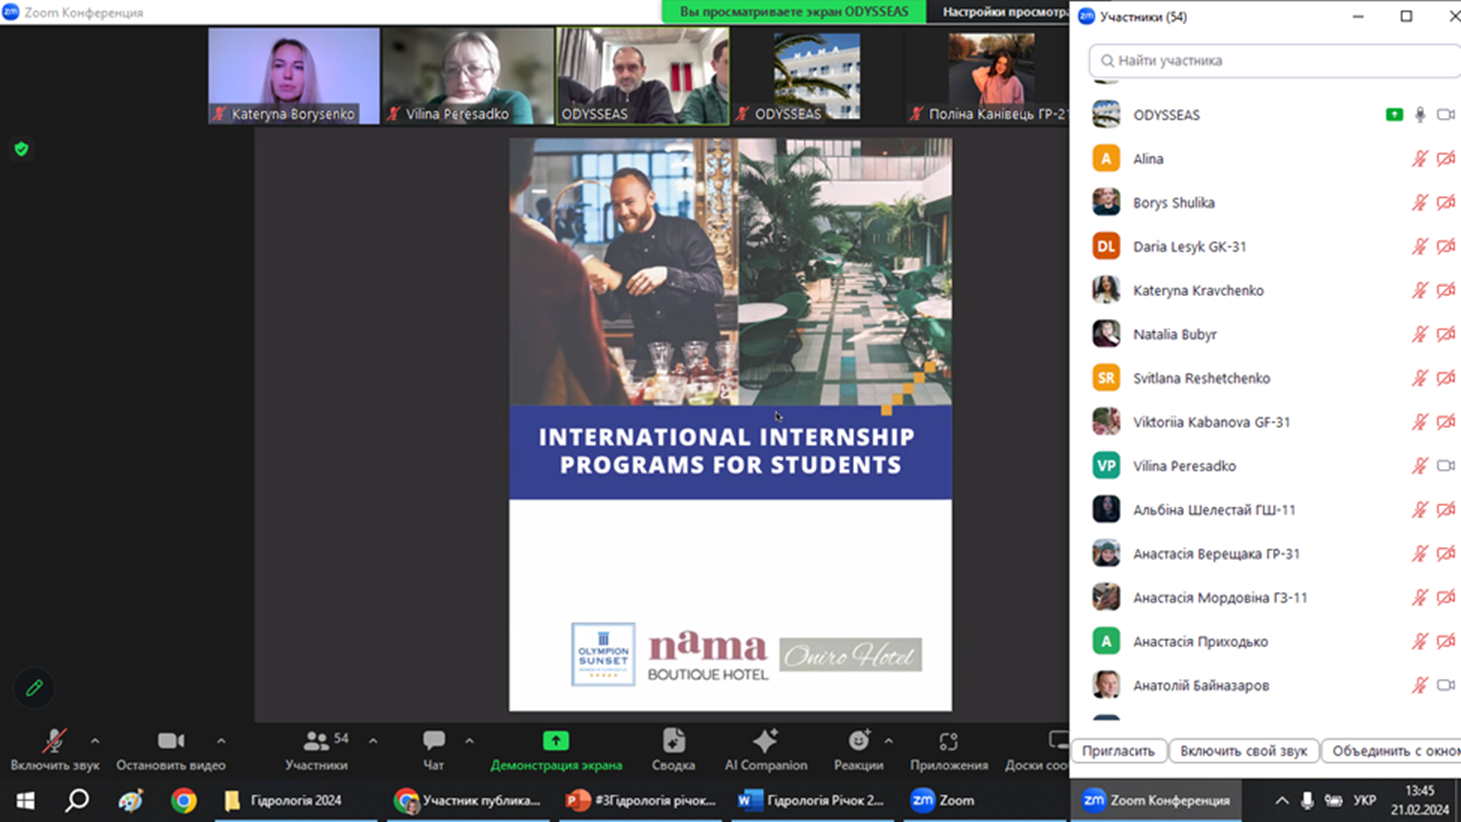Toggle the microphone unmute button
The height and width of the screenshot is (822, 1461).
(54, 741)
